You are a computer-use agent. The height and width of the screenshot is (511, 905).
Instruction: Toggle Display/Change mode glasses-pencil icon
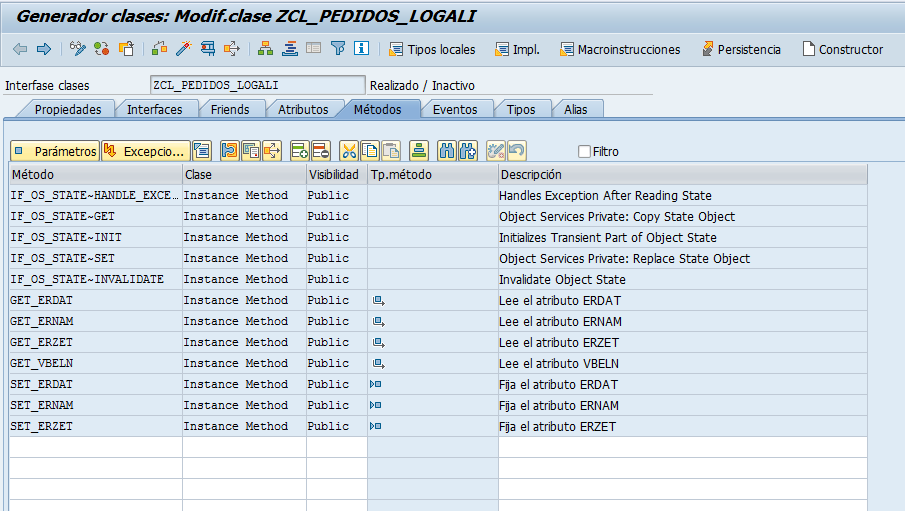click(x=77, y=49)
